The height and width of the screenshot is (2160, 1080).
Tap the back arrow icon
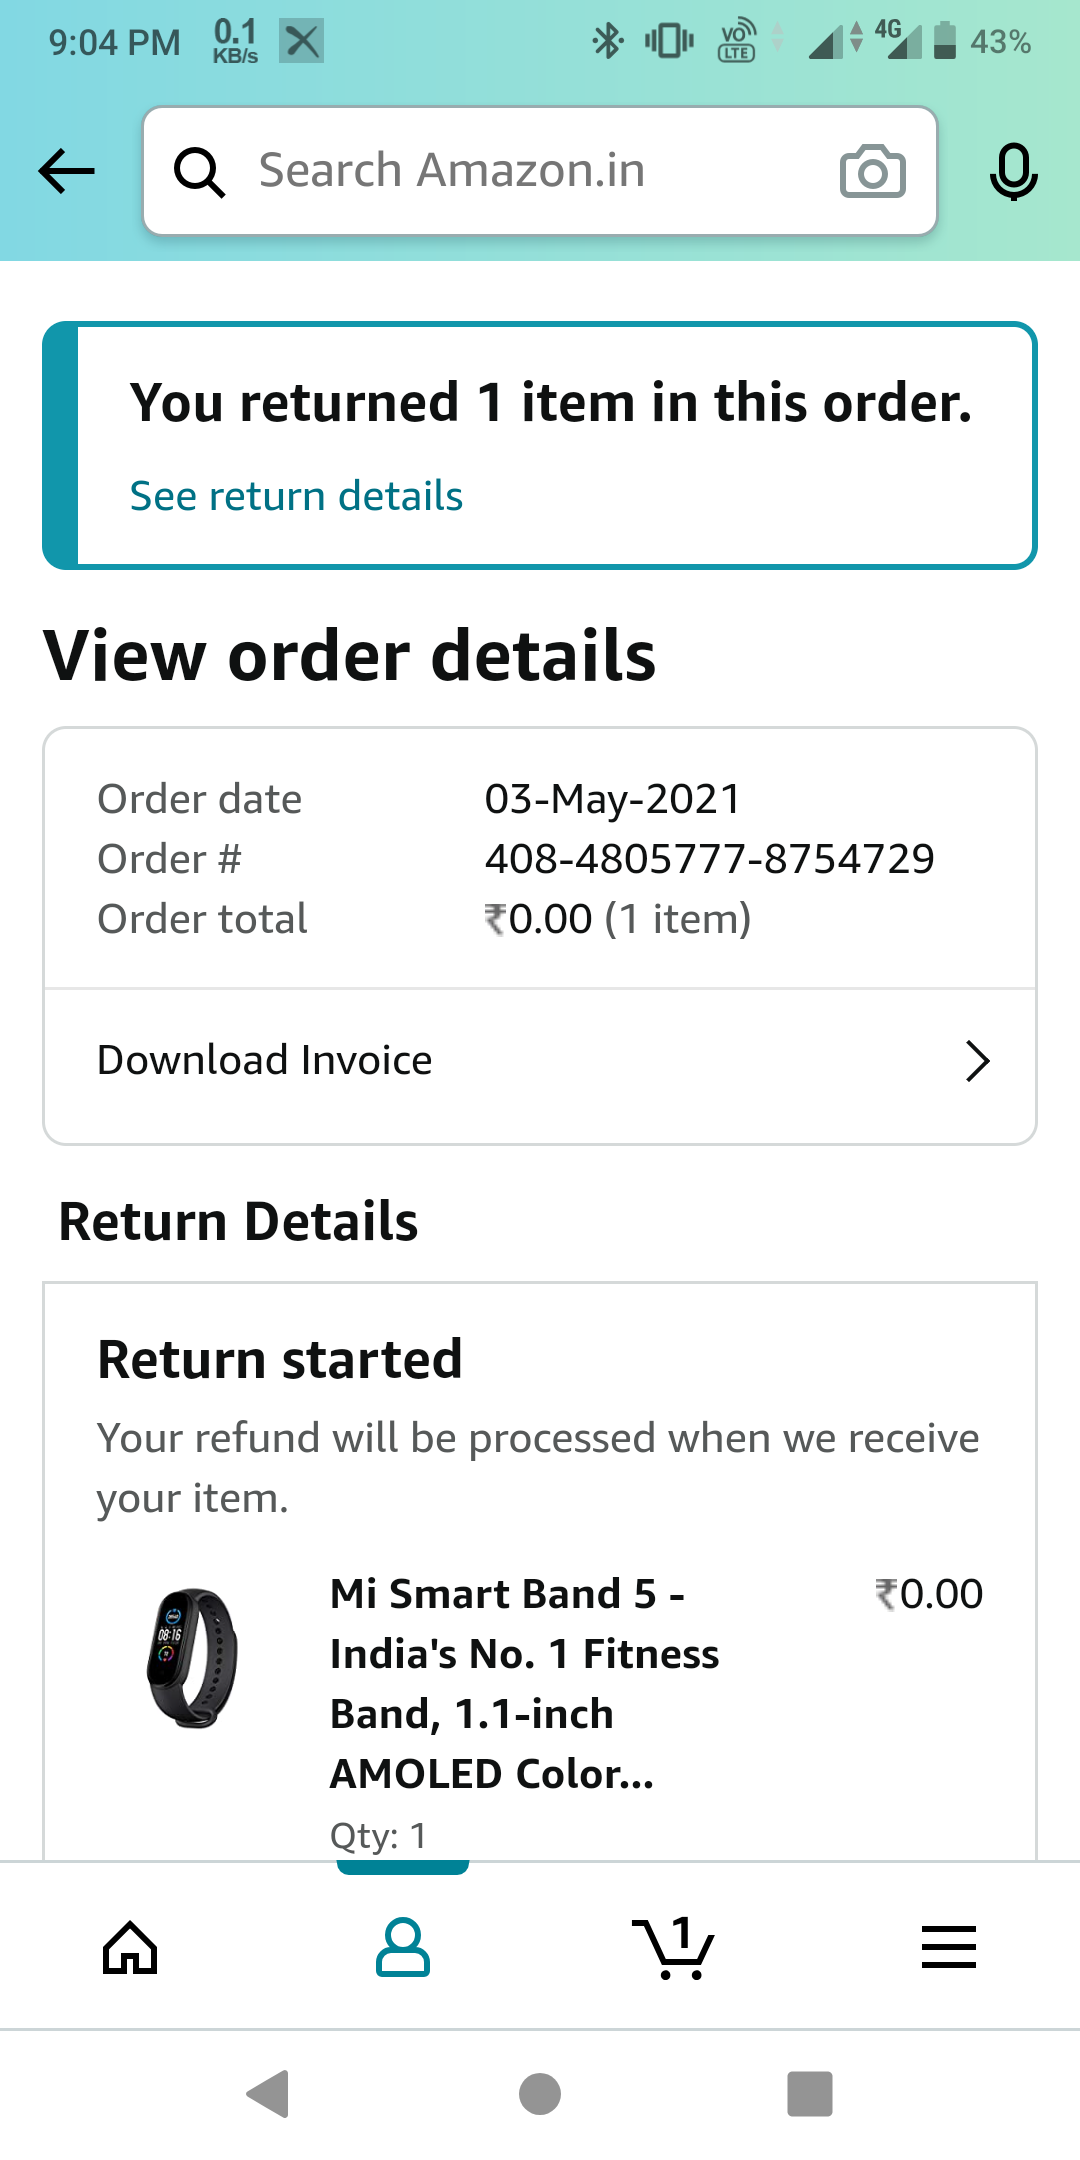pyautogui.click(x=67, y=171)
